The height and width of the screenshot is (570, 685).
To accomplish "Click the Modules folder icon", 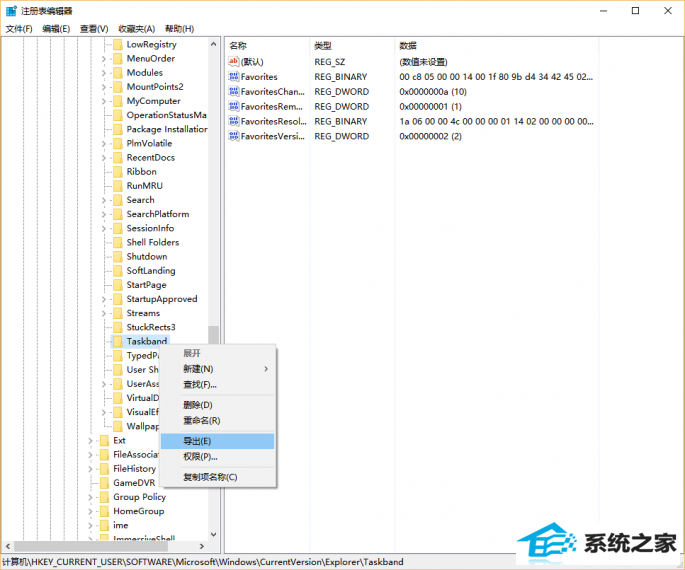I will pyautogui.click(x=118, y=73).
